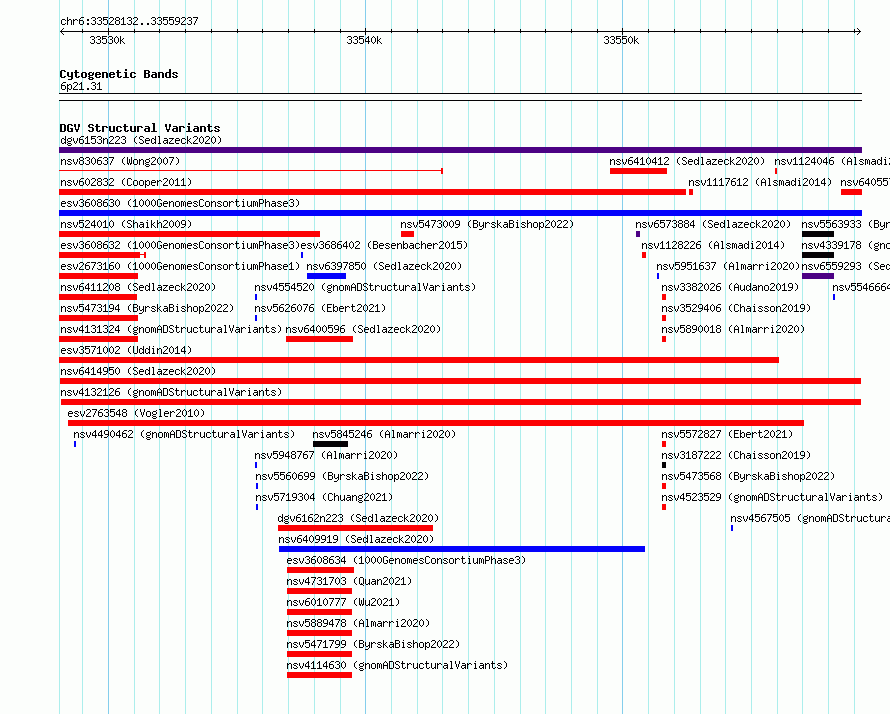Select the black bar under nsv5845246
Image resolution: width=890 pixels, height=714 pixels.
(x=330, y=444)
